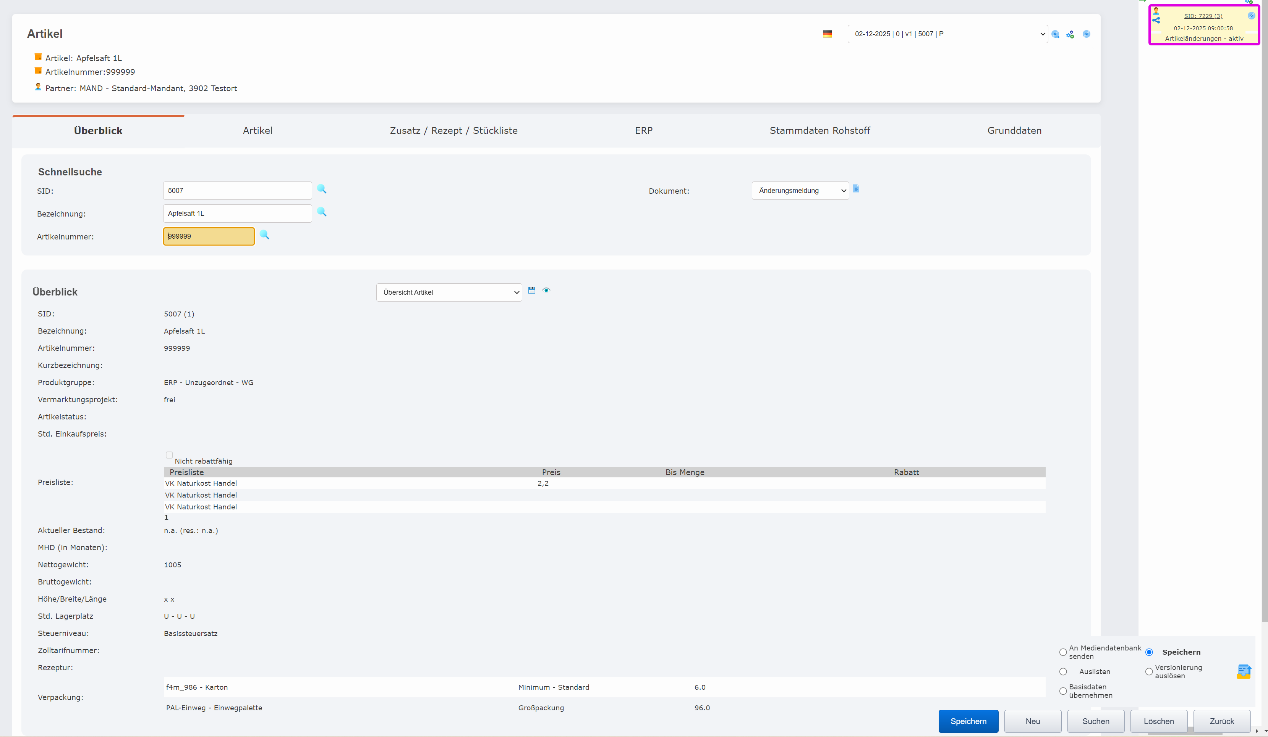
Task: Toggle the 'Nicht rabattfähig' checkbox
Action: click(x=169, y=454)
